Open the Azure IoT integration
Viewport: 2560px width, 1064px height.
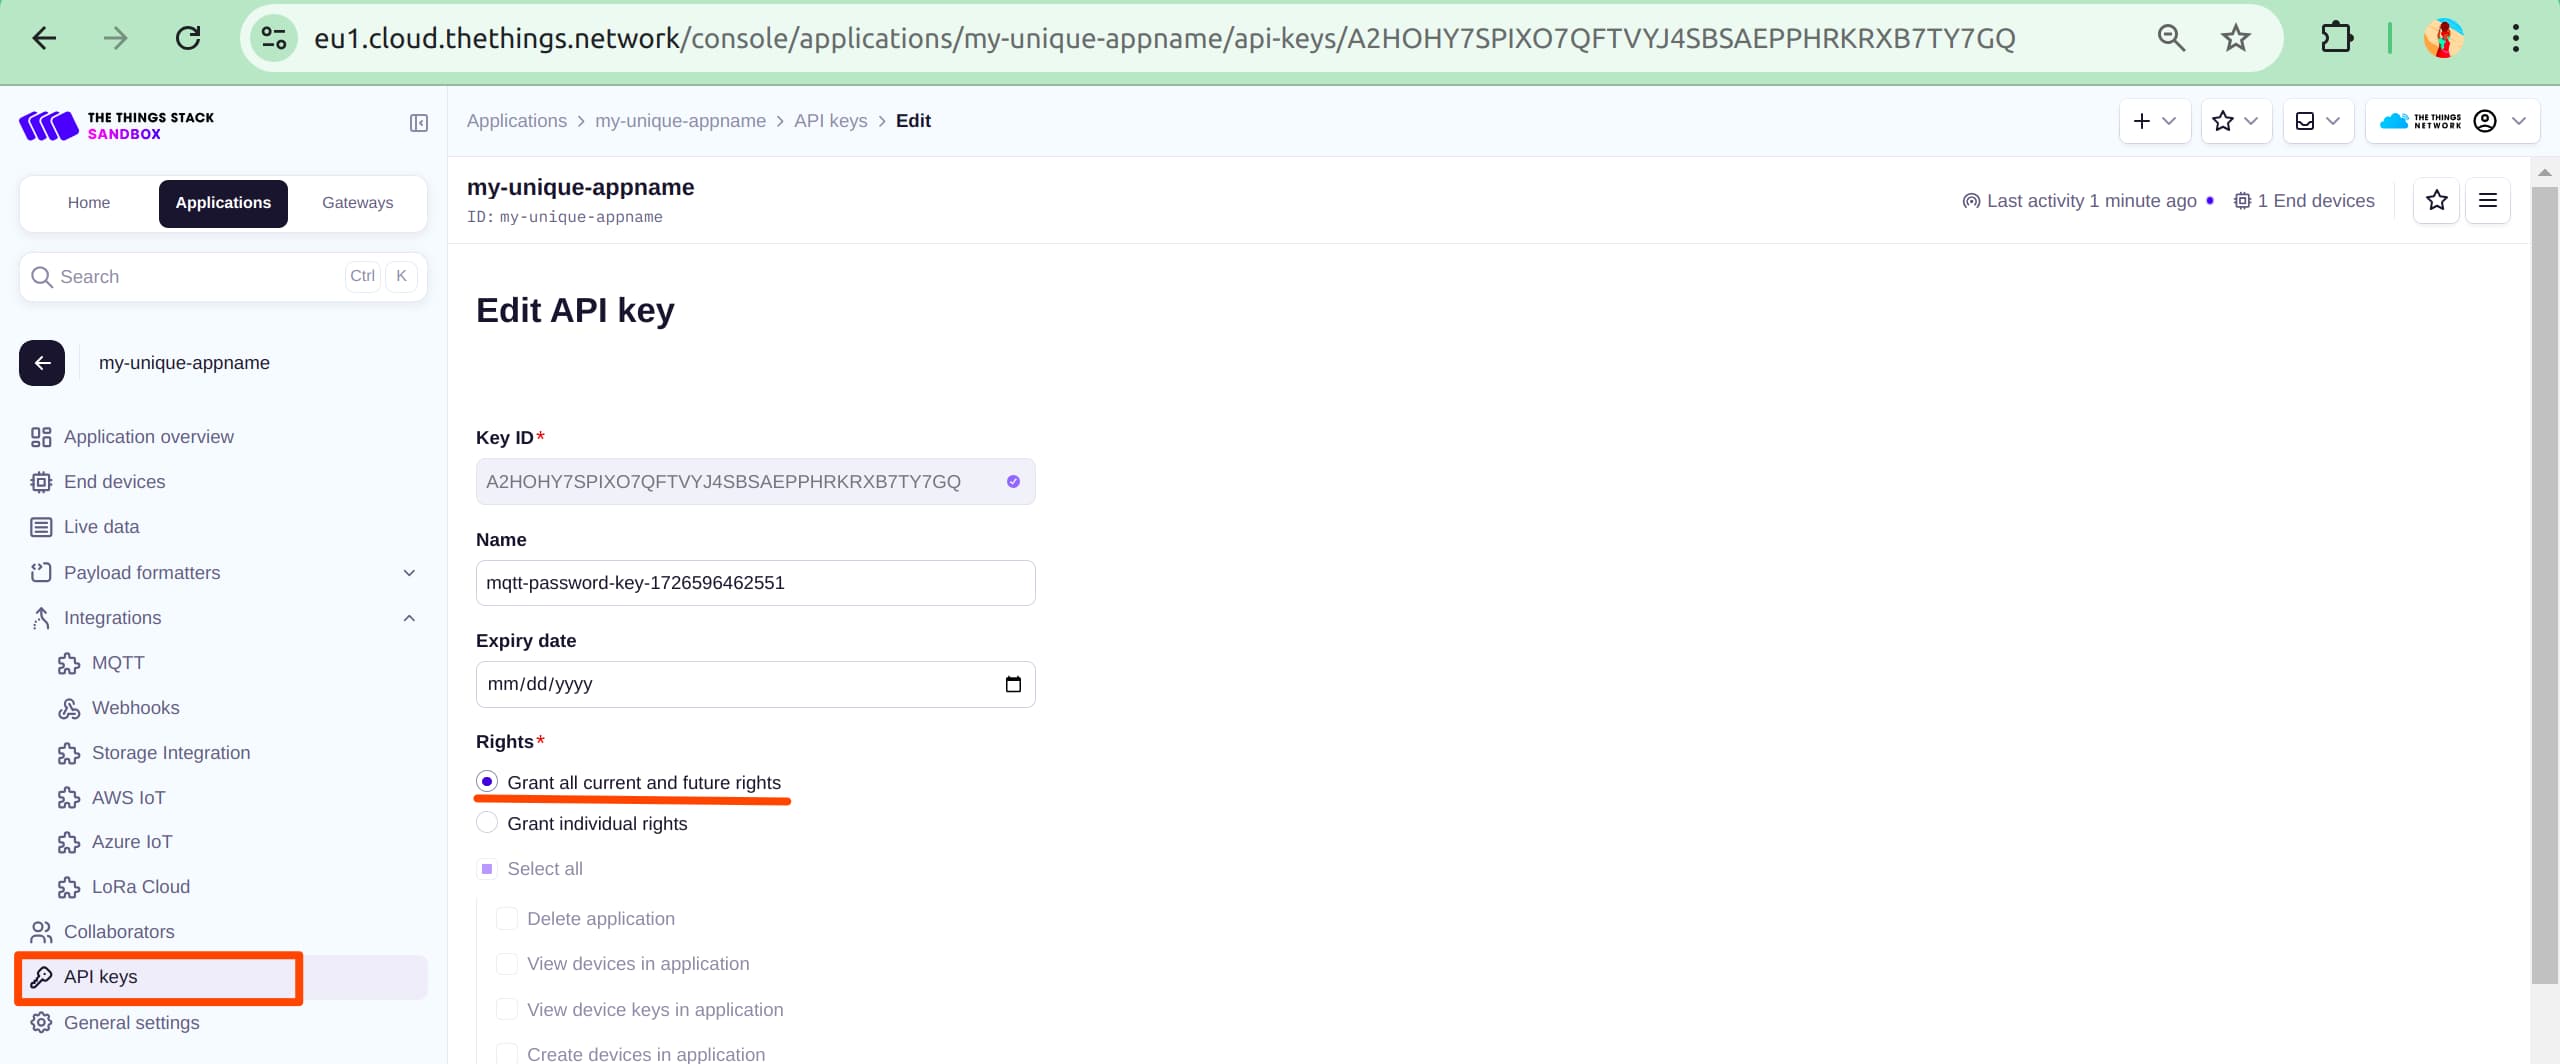[132, 841]
